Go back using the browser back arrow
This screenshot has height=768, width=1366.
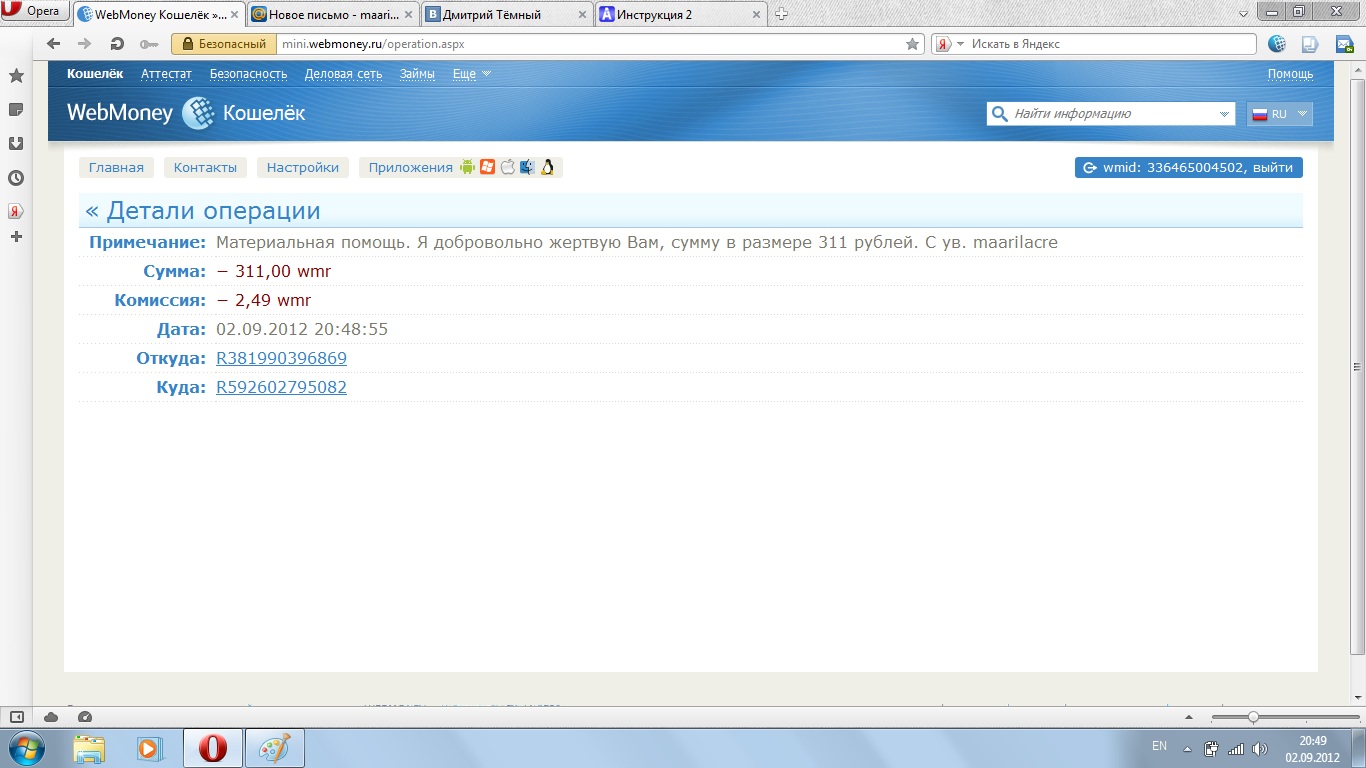(54, 44)
